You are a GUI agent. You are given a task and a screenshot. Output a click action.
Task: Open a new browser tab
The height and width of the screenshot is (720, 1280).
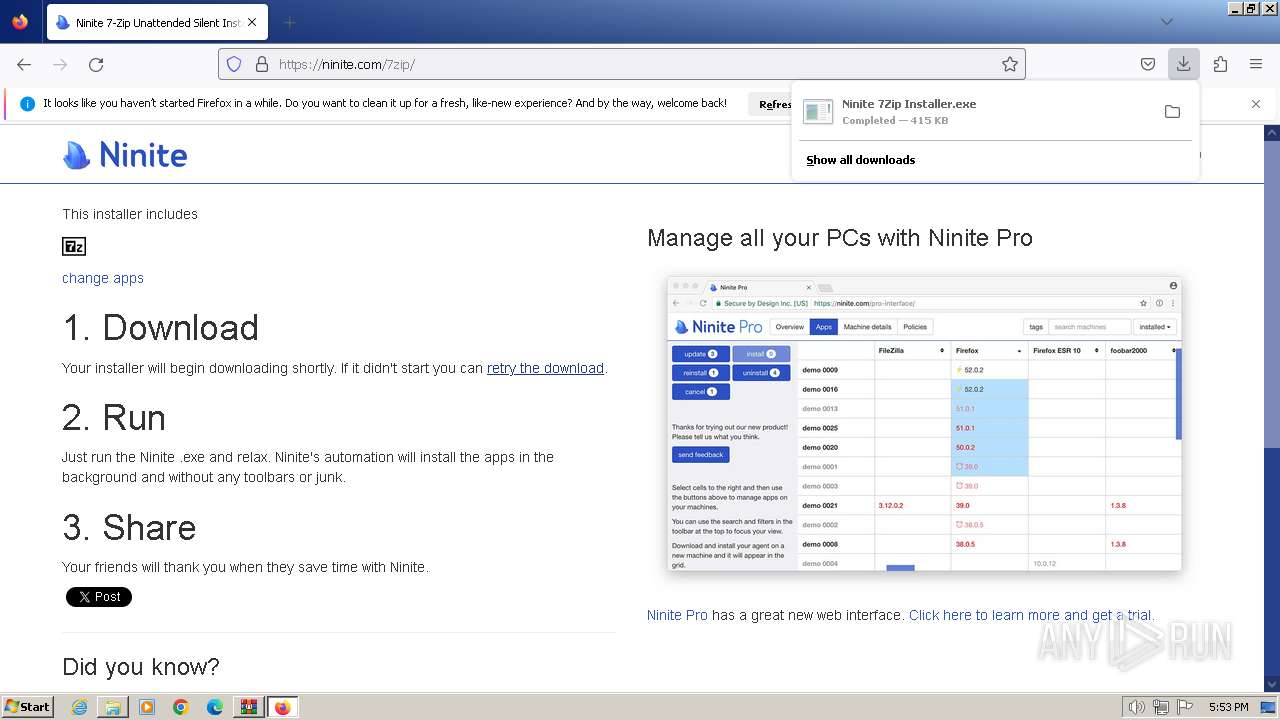(289, 22)
